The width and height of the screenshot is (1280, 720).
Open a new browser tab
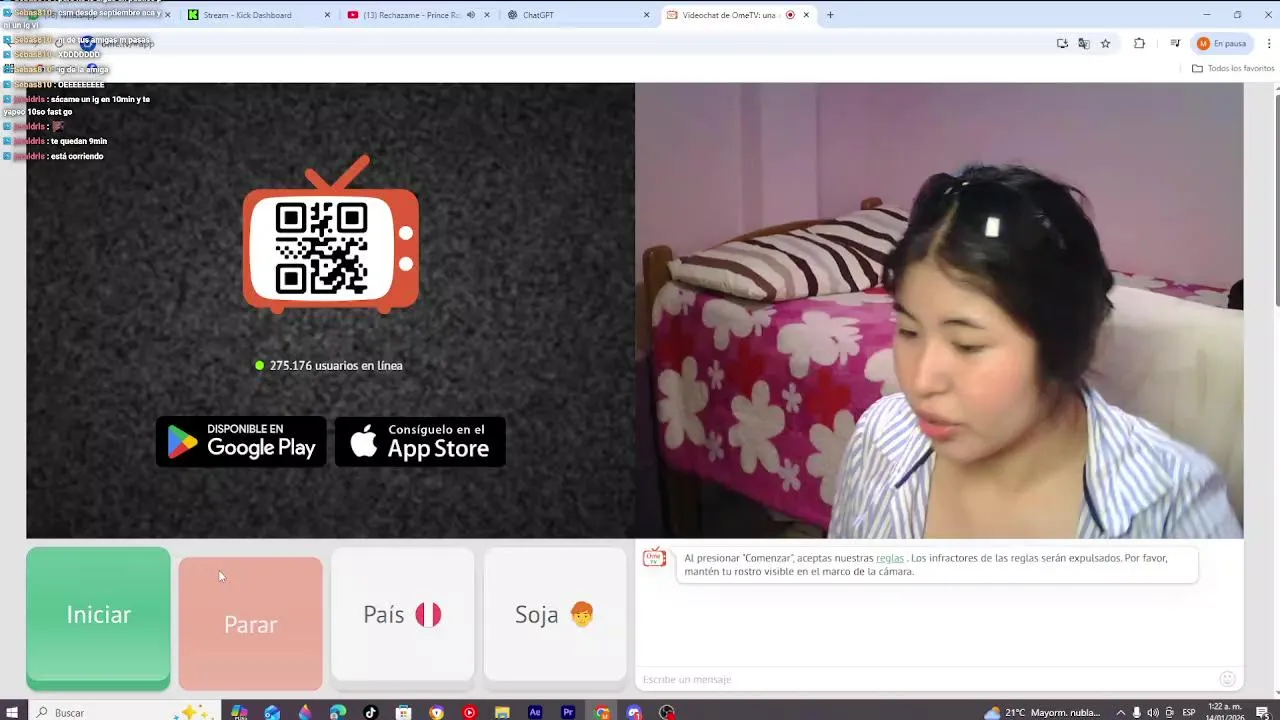pos(830,15)
